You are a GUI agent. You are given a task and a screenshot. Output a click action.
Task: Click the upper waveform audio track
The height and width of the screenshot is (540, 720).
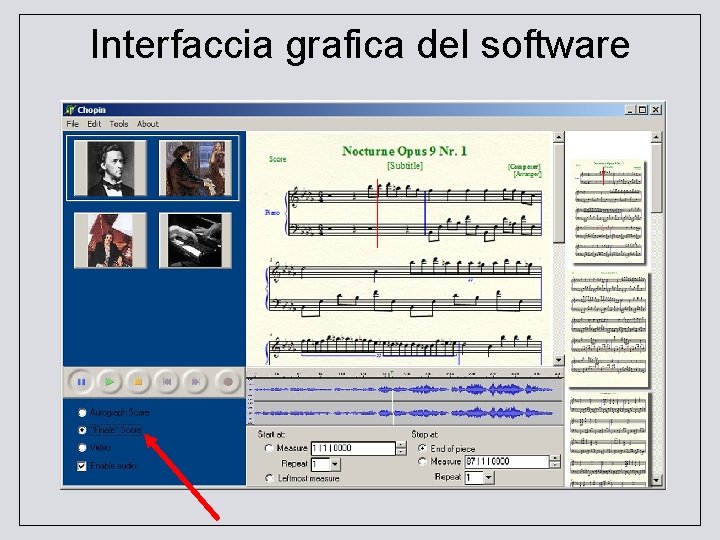[x=406, y=390]
